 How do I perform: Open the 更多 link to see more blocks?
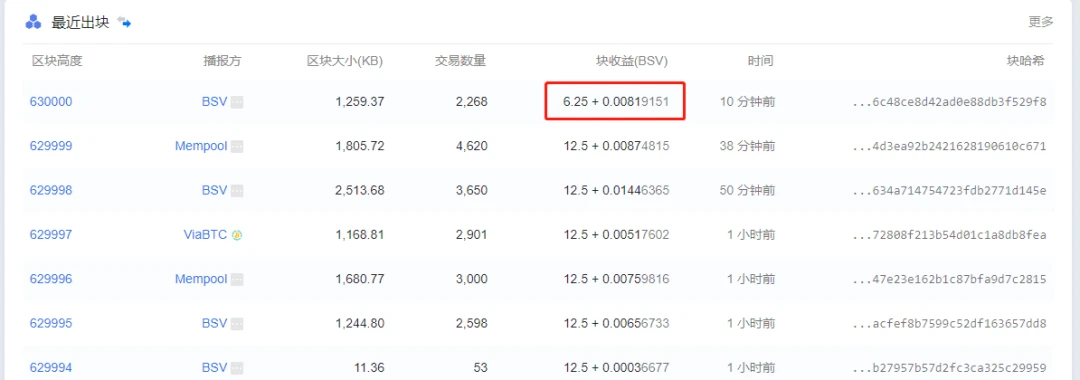1041,21
